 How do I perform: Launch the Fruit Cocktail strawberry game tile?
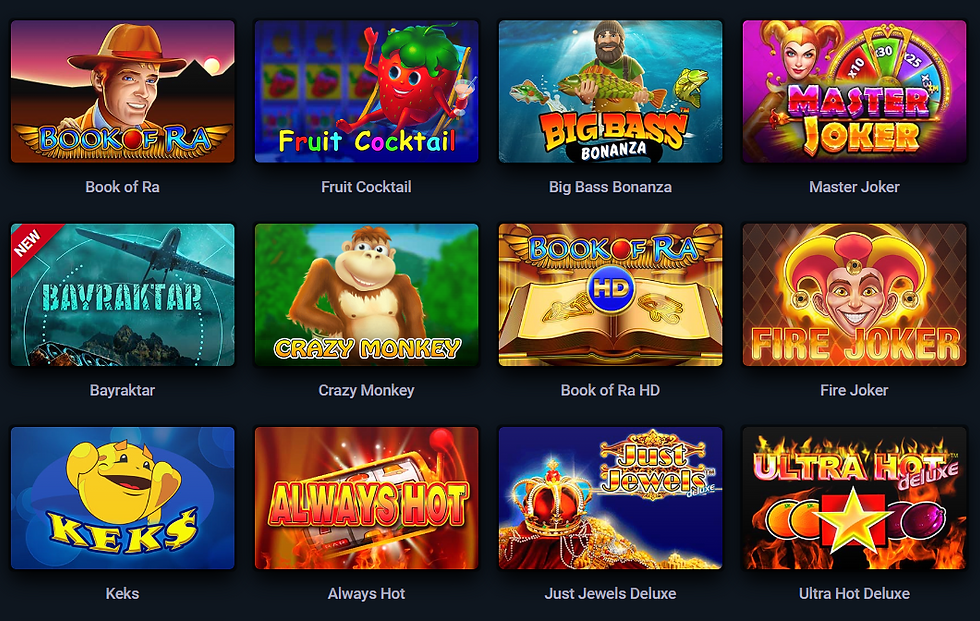tap(366, 91)
